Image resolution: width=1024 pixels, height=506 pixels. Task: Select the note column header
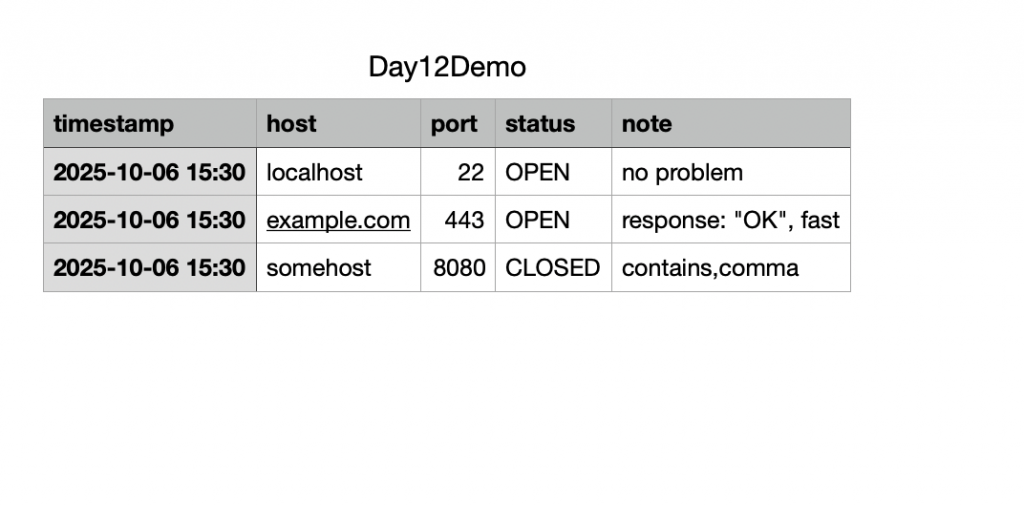point(731,123)
